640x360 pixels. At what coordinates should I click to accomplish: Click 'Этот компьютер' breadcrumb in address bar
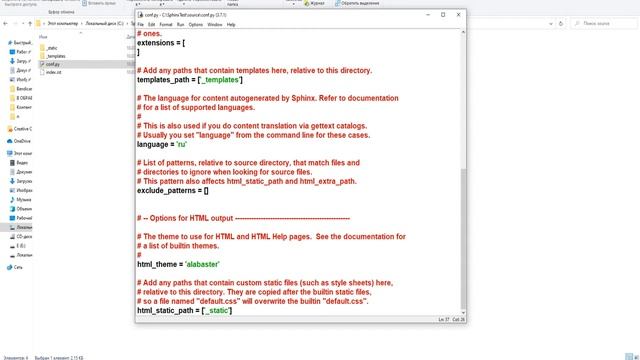(62, 24)
